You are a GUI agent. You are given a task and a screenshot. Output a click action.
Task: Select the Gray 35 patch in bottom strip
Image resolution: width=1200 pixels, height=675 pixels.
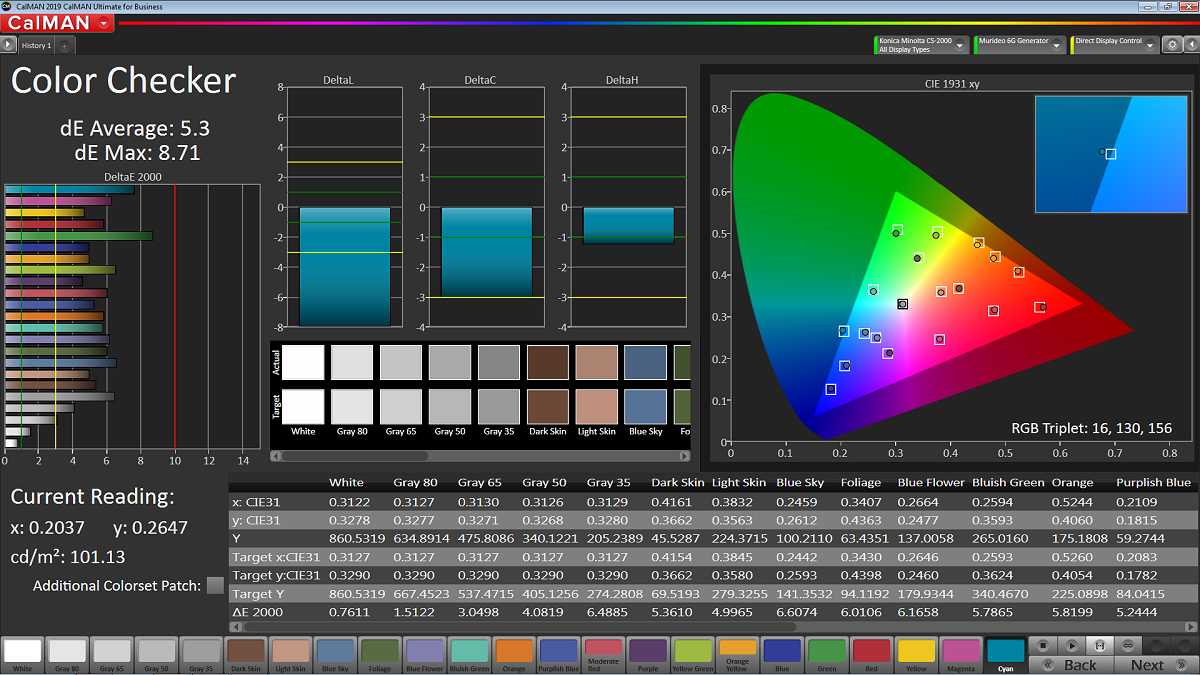click(201, 655)
